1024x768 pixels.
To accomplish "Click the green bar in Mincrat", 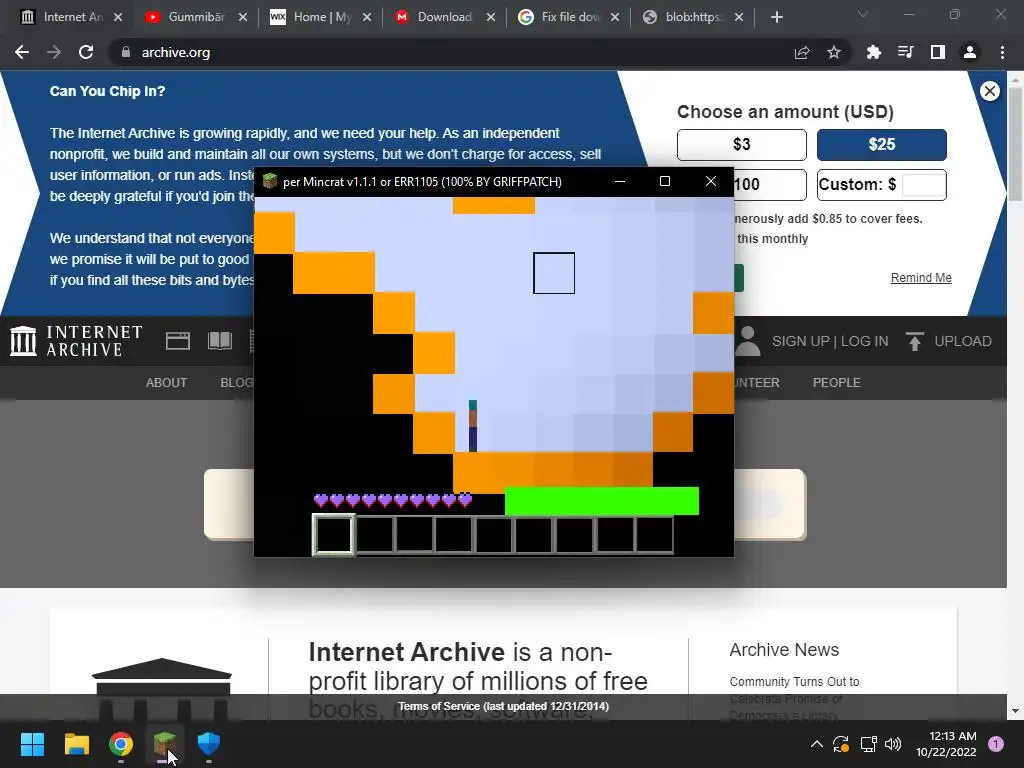I will pos(601,501).
